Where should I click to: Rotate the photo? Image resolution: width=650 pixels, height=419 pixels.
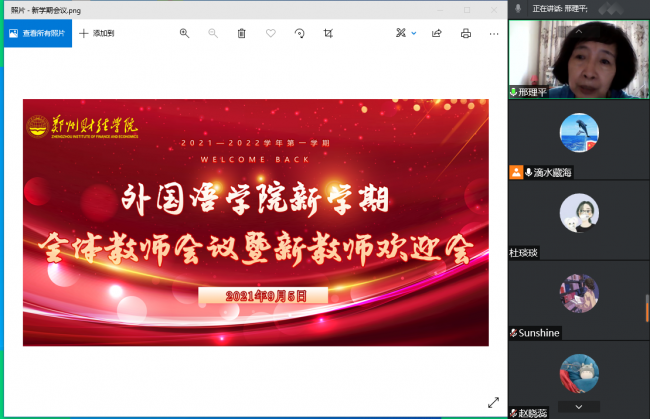(x=299, y=33)
